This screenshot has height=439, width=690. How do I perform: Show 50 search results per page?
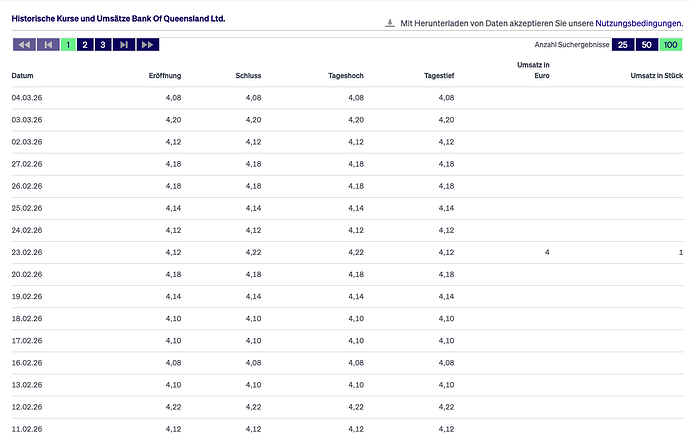[x=646, y=44]
